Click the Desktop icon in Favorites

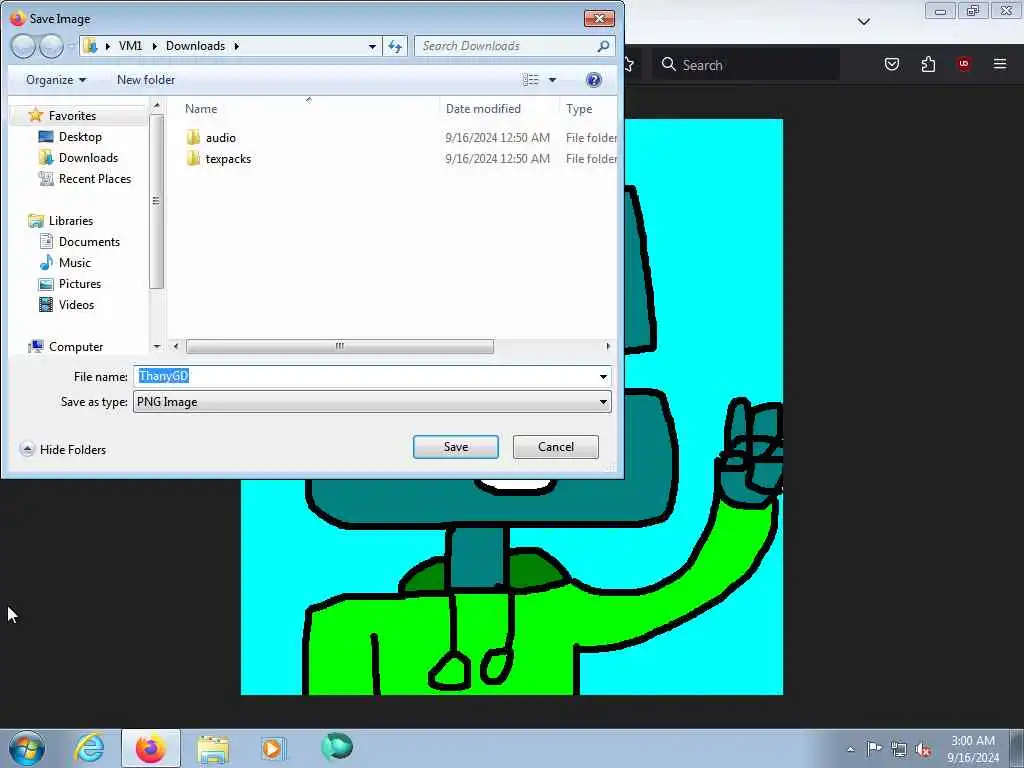[x=46, y=136]
